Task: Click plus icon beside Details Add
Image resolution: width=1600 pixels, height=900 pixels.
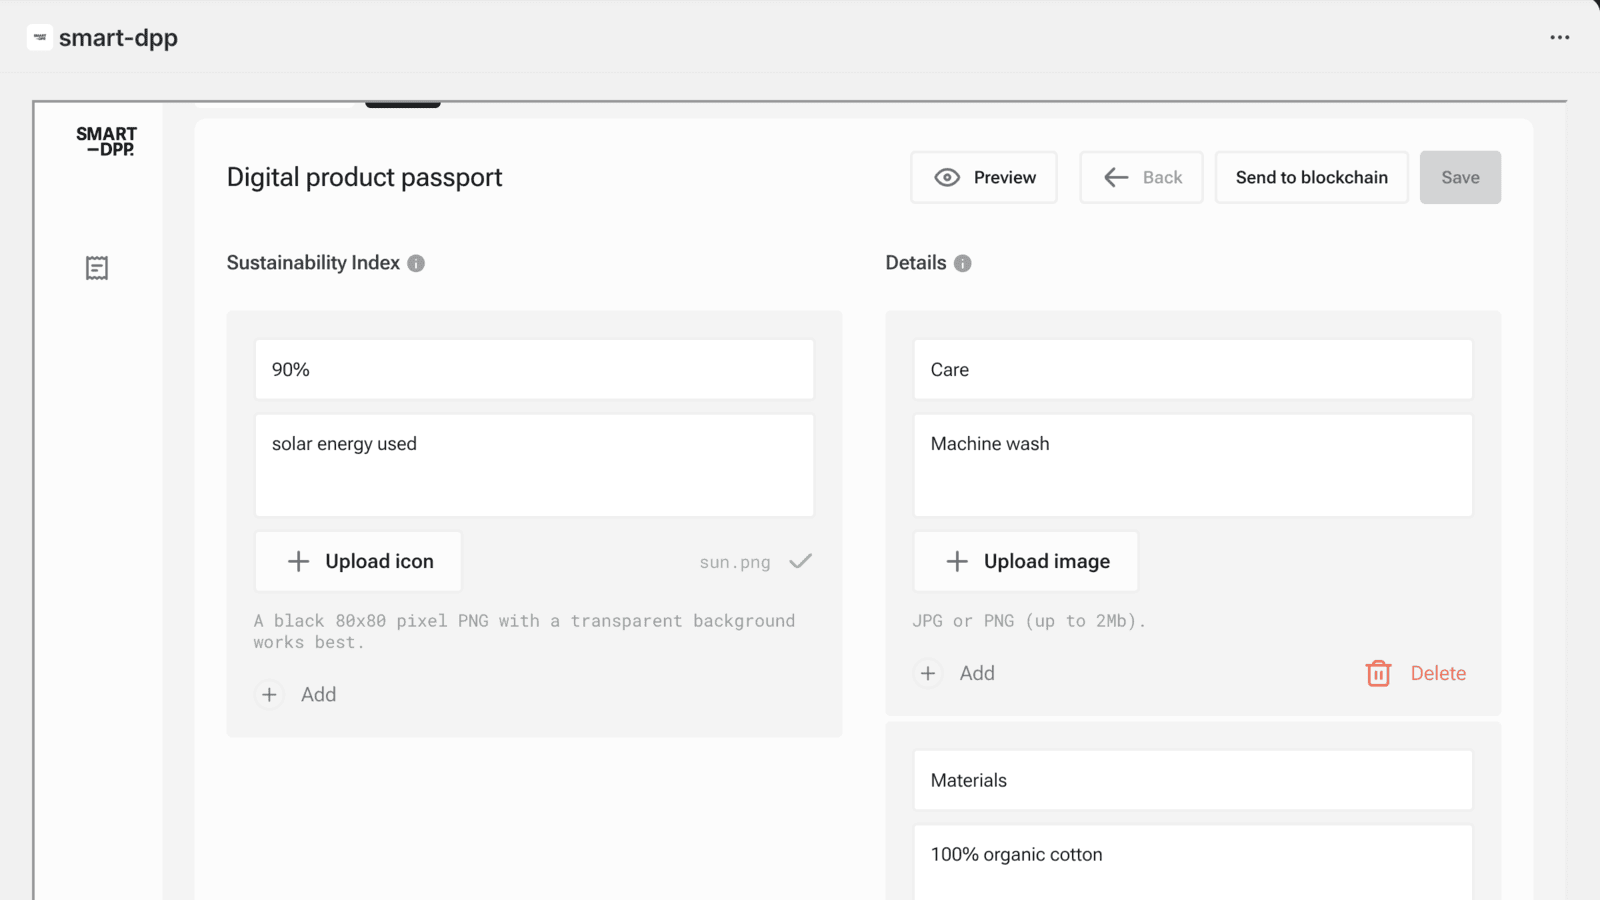Action: pyautogui.click(x=928, y=673)
